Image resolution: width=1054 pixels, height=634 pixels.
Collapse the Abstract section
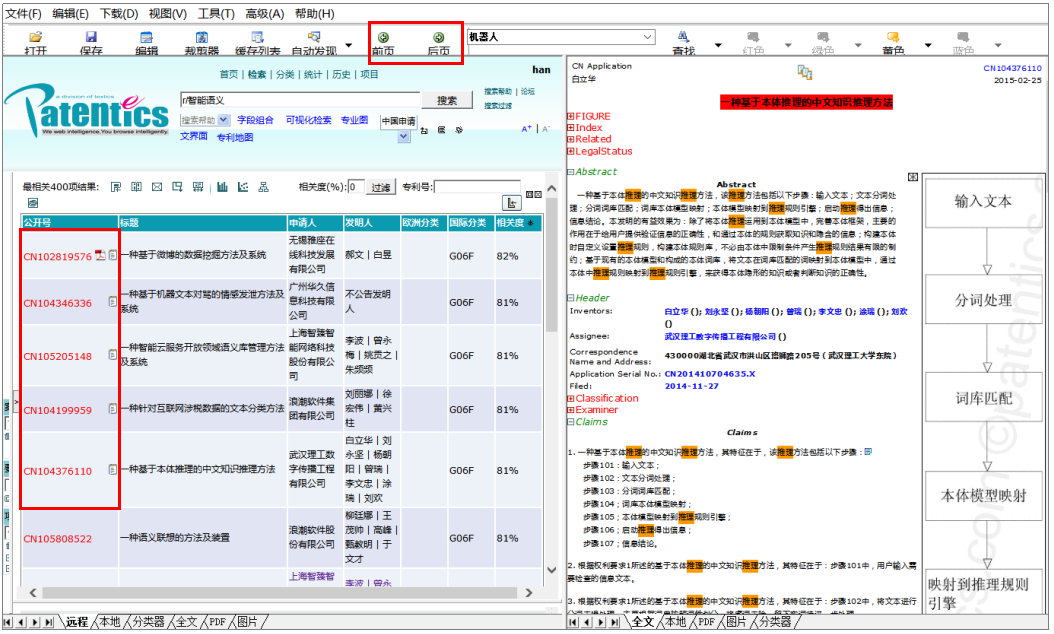tap(571, 172)
